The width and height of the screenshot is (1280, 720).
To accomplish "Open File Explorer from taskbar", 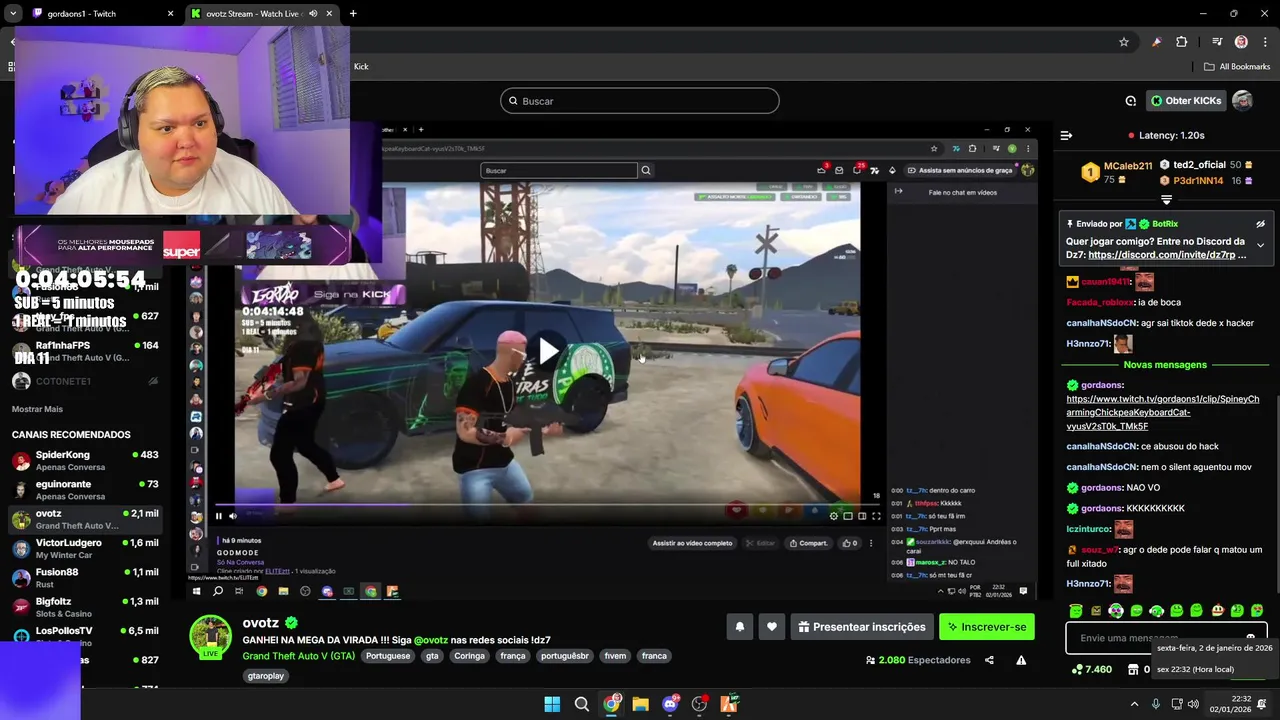I will 640,704.
